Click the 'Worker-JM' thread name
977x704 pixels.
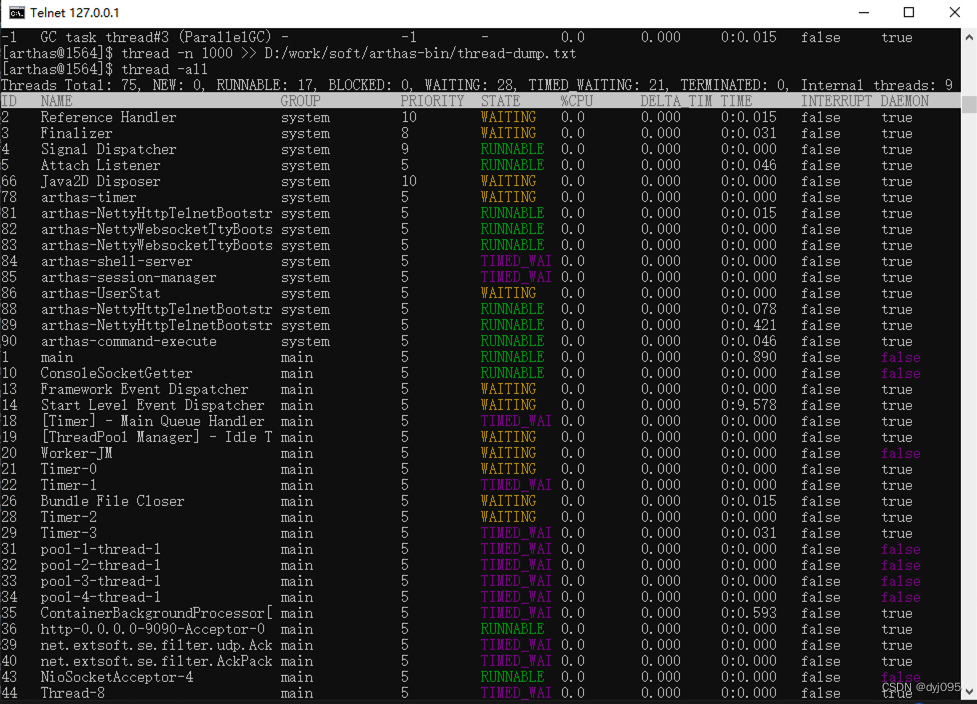[77, 454]
